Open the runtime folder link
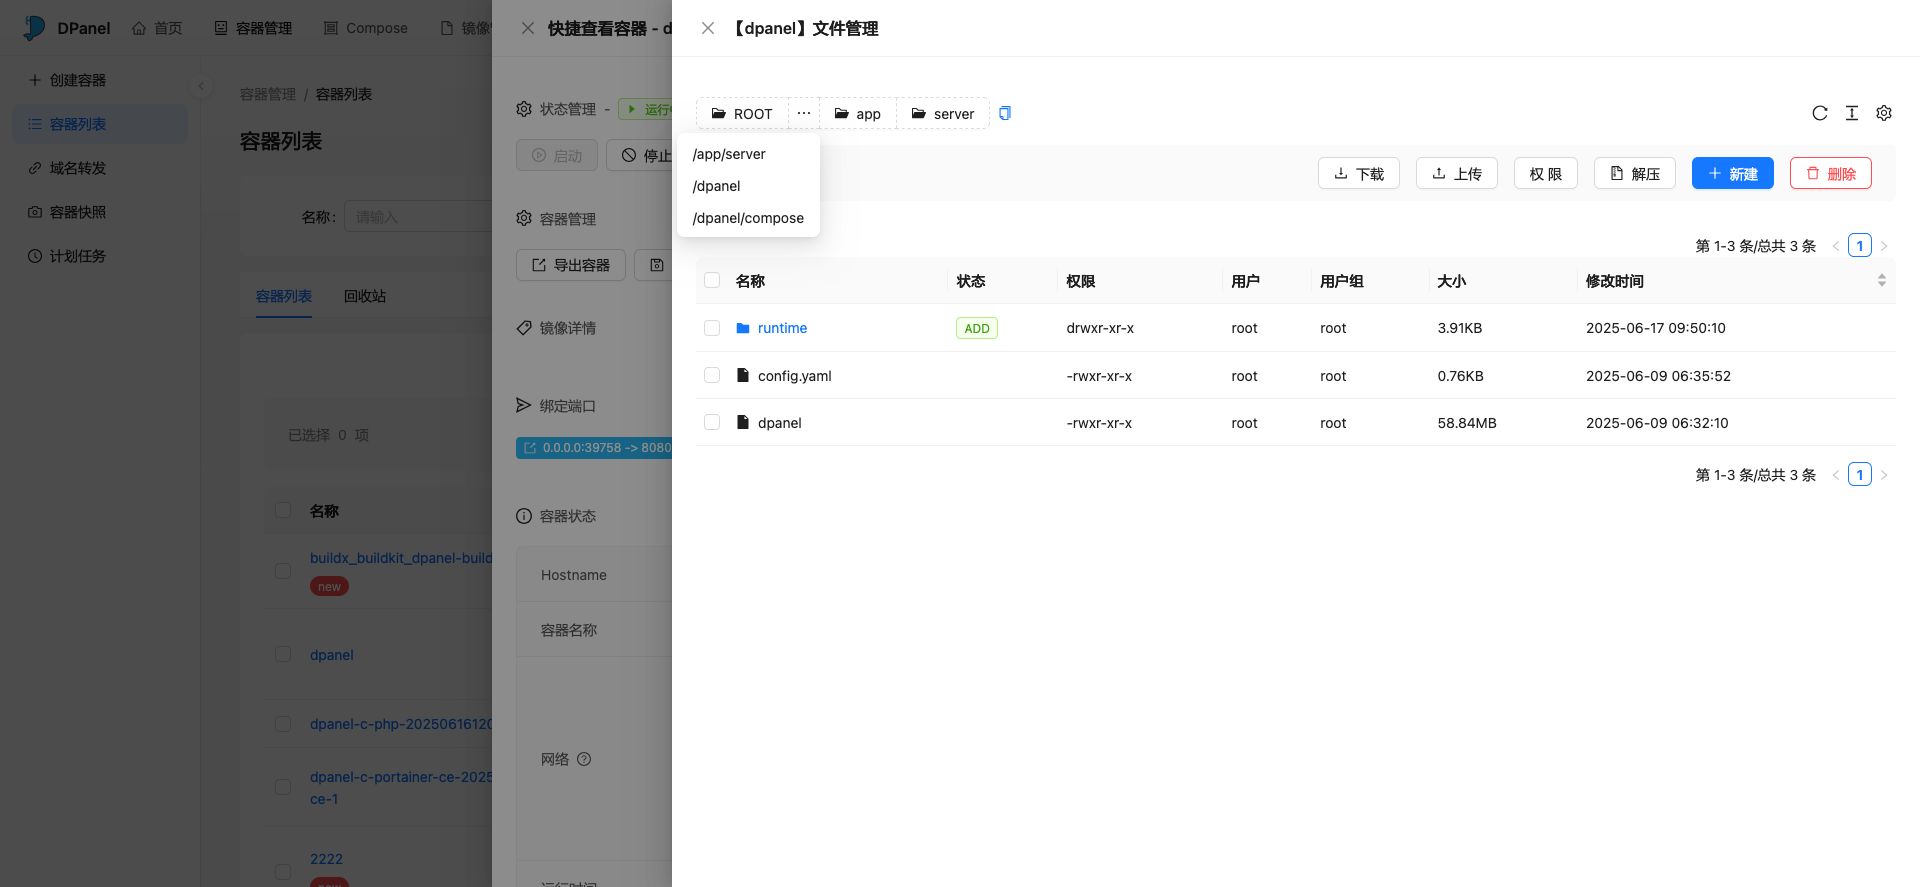 click(x=782, y=328)
